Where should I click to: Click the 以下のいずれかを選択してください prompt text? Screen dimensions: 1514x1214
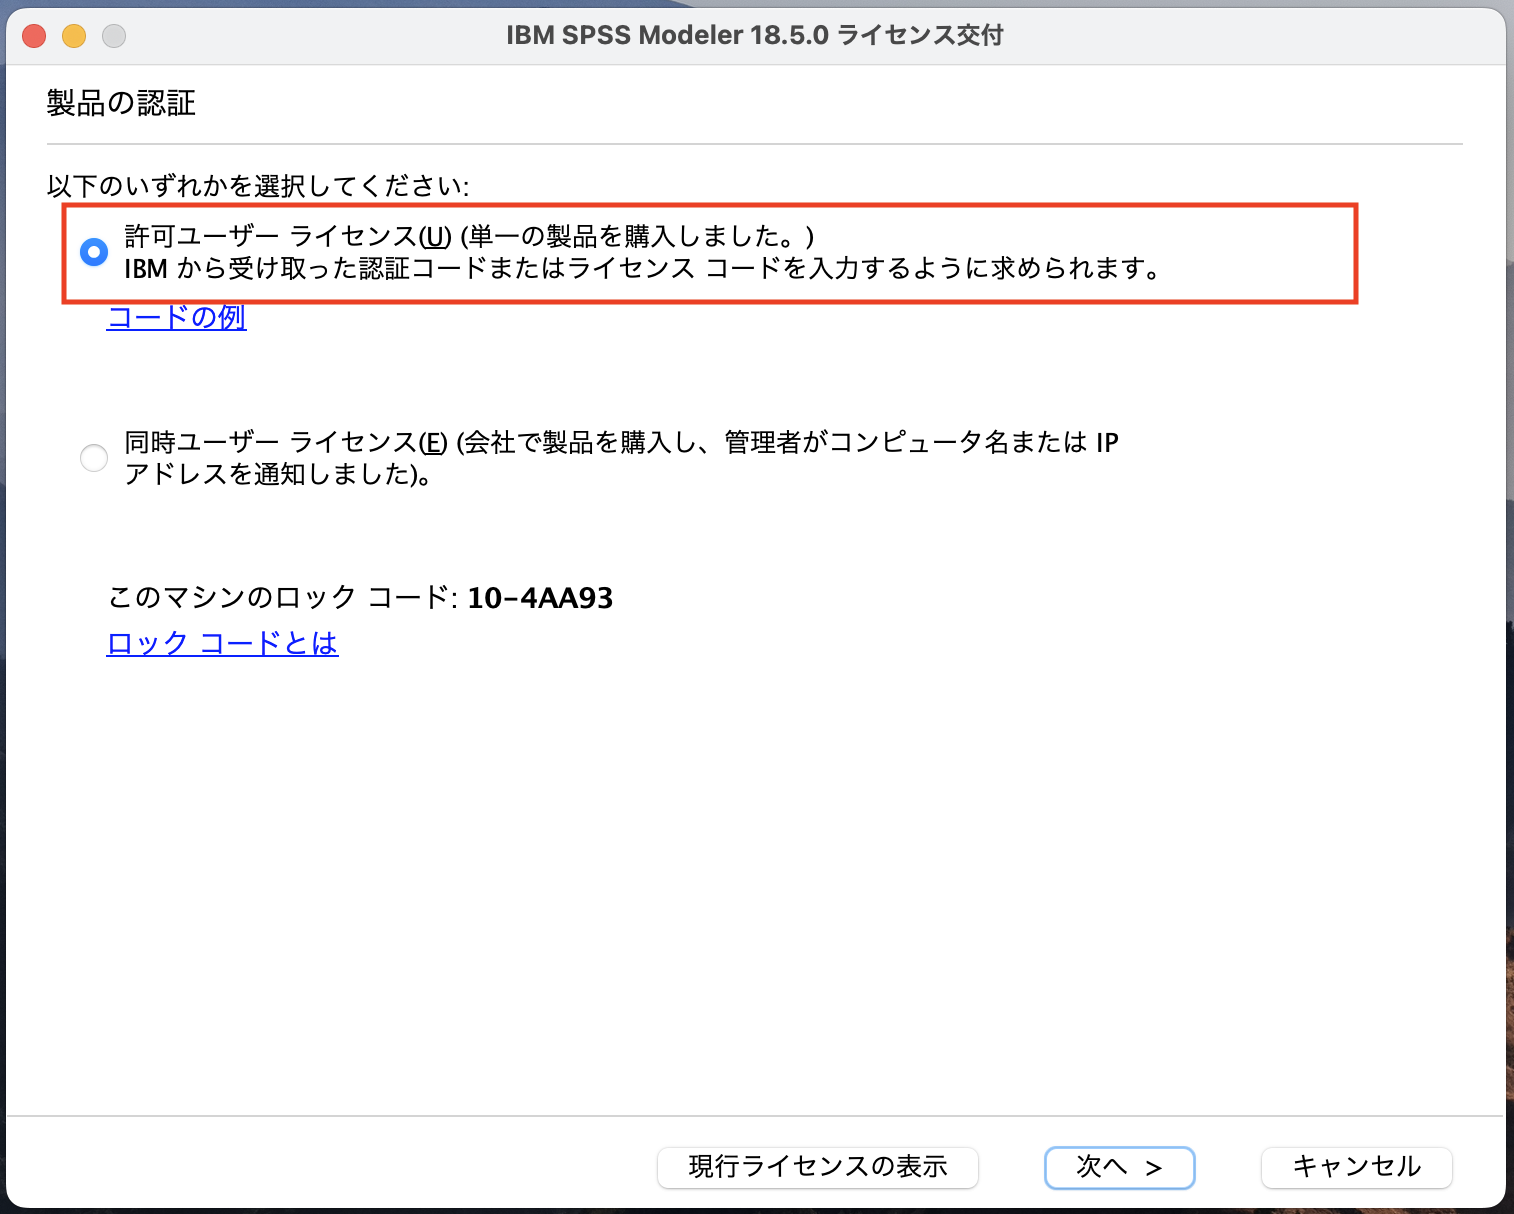(258, 186)
